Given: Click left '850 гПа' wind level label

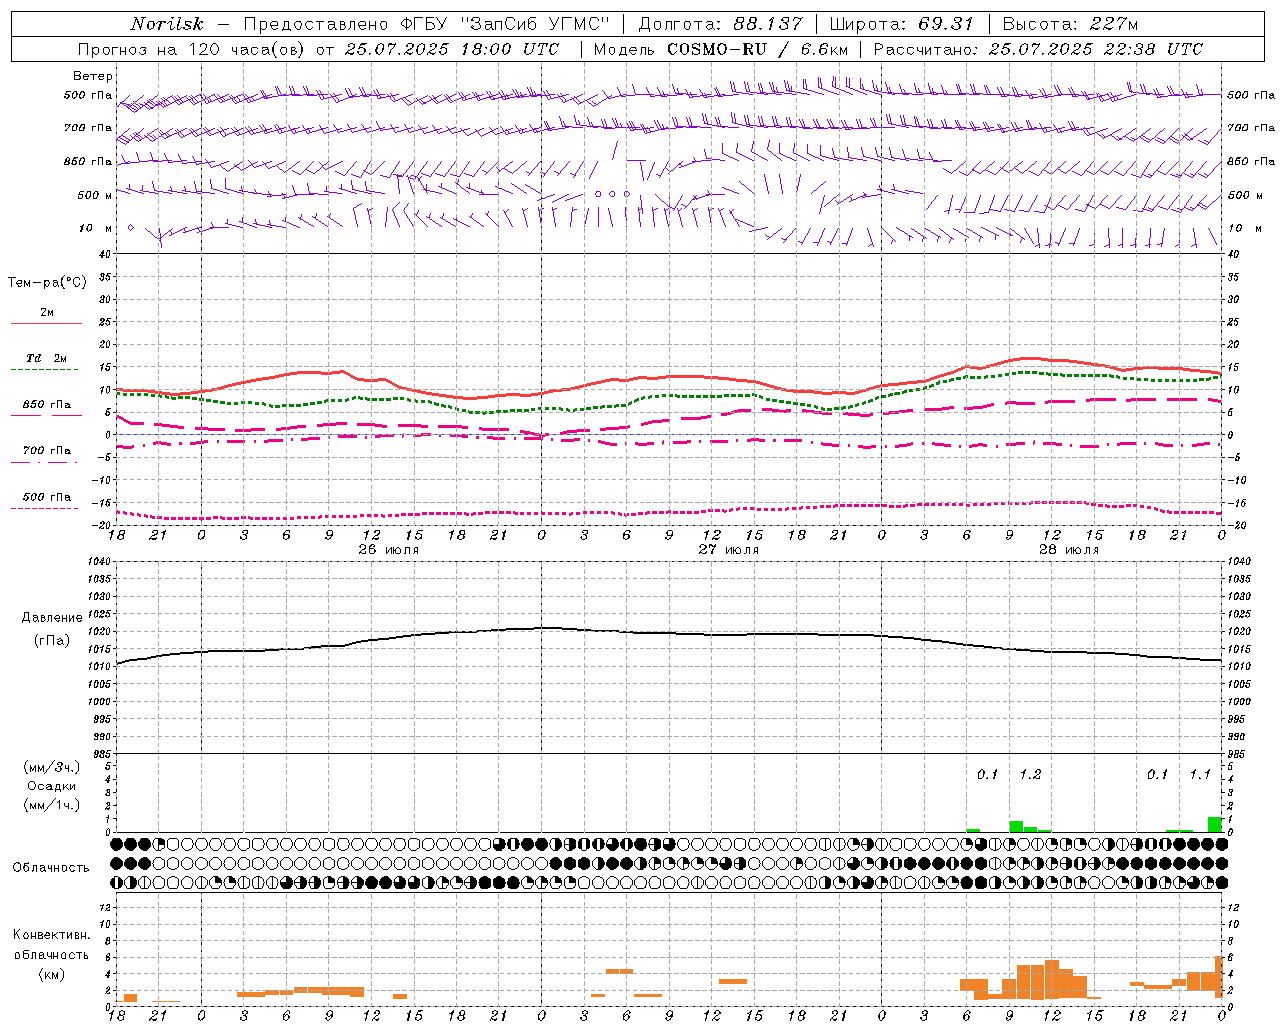Looking at the screenshot, I should 88,161.
